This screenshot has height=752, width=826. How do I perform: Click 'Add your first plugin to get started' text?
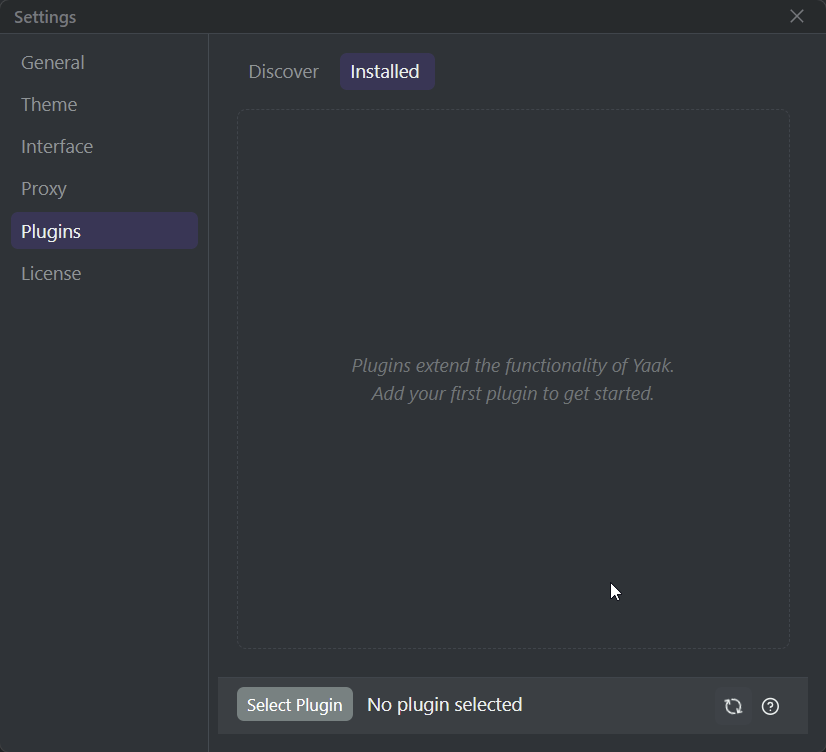(x=513, y=394)
